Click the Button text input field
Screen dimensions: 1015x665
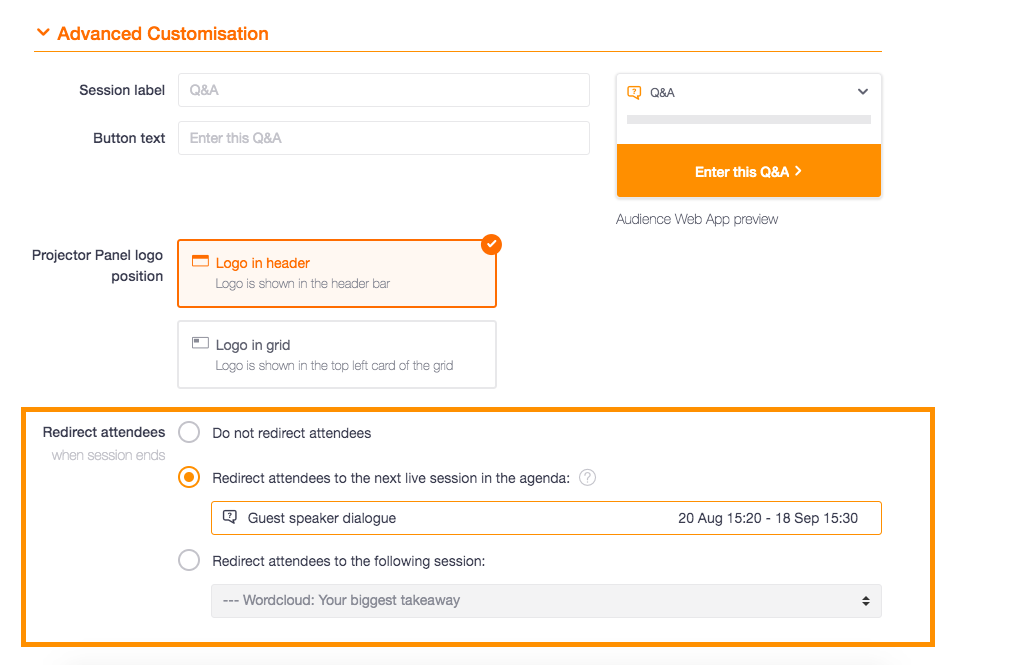click(x=384, y=138)
